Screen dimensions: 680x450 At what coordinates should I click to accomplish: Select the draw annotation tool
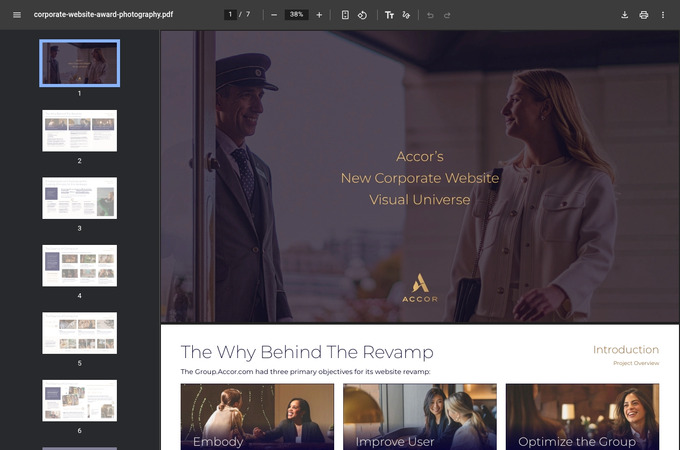[x=406, y=15]
